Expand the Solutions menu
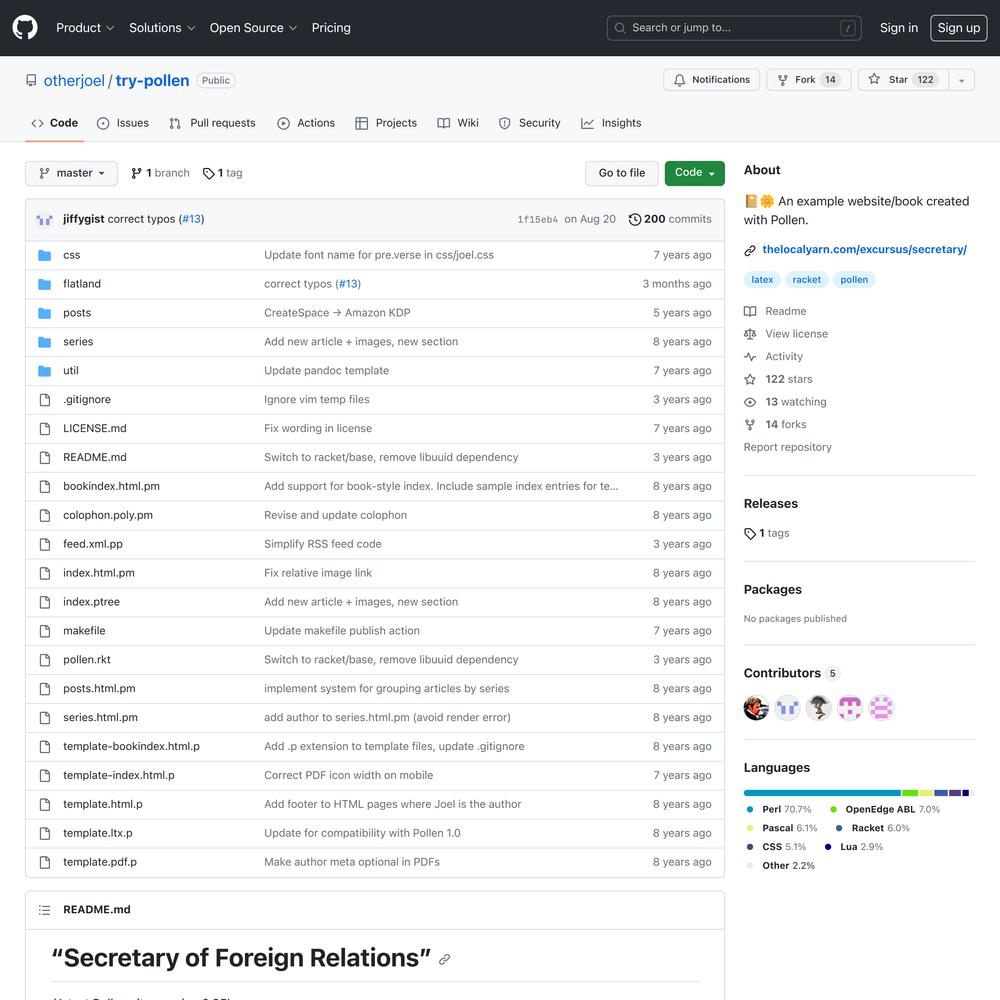This screenshot has height=1000, width=1000. point(162,27)
